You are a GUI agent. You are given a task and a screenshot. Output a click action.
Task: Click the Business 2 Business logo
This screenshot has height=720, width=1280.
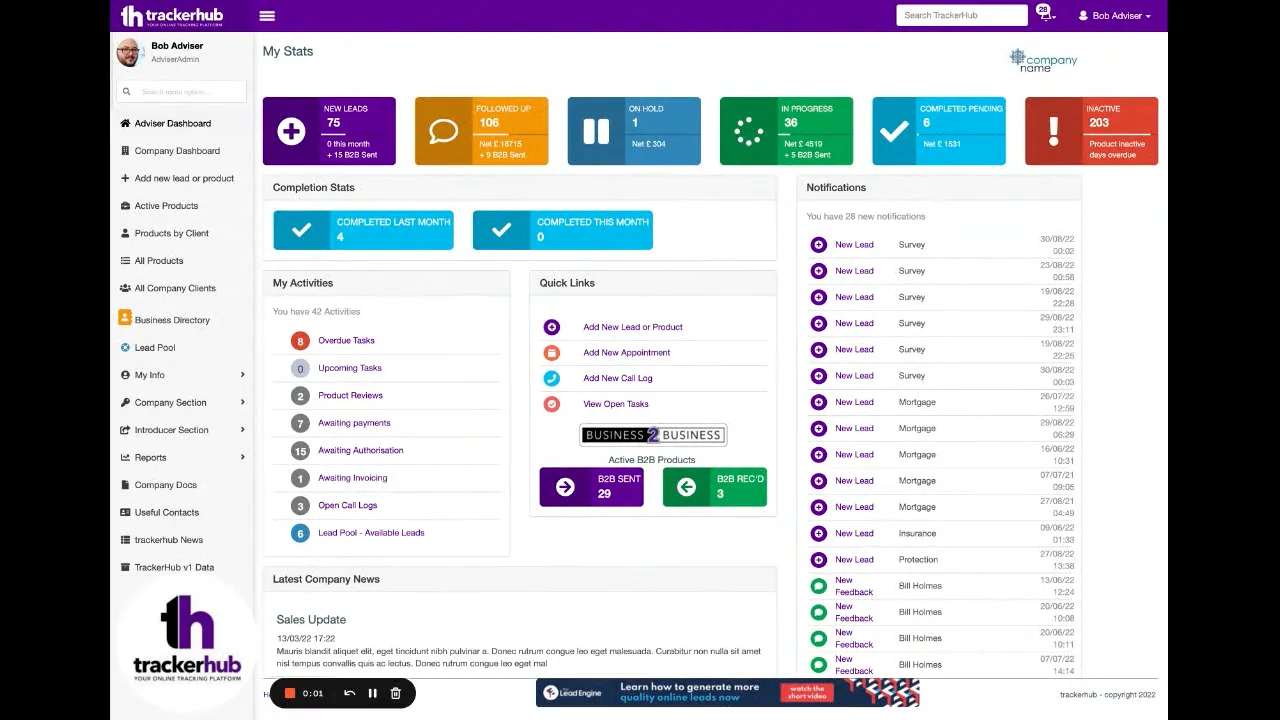point(653,435)
